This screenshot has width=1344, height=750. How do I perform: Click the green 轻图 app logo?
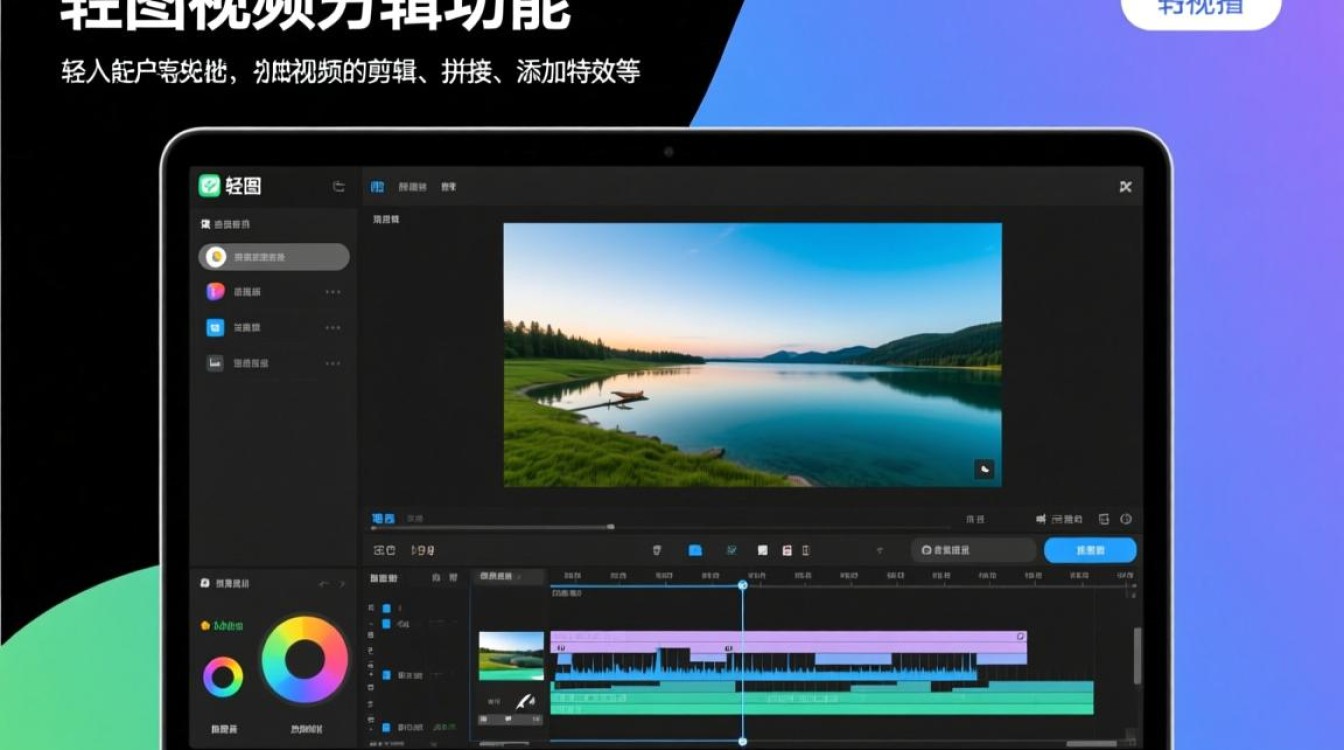(209, 186)
